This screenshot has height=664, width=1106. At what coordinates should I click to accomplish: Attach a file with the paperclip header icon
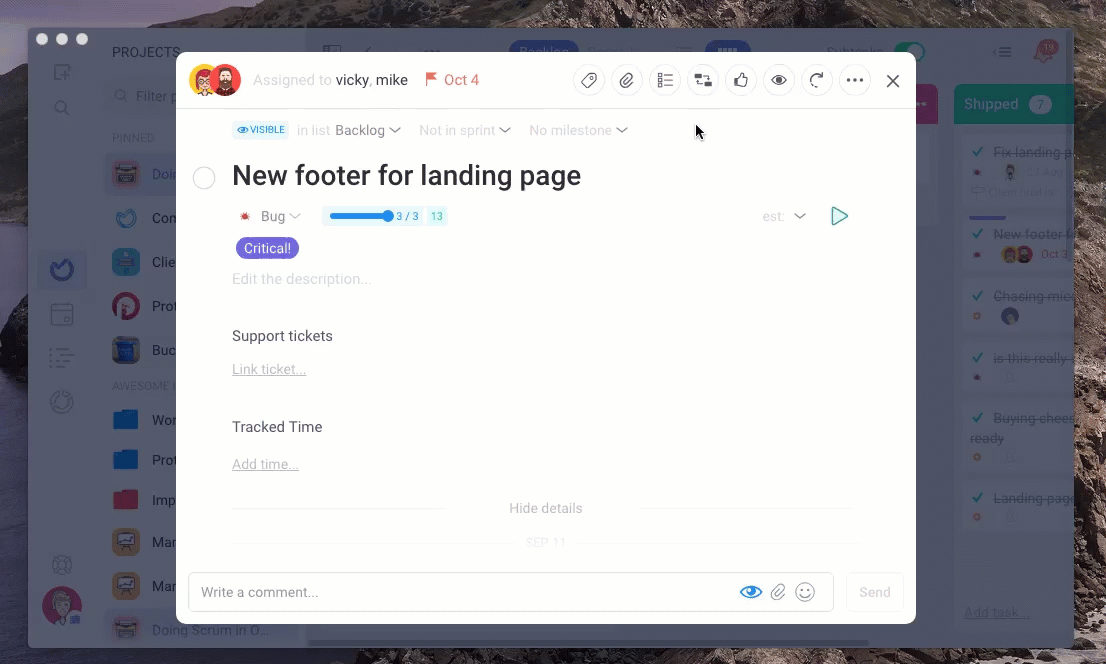(626, 80)
